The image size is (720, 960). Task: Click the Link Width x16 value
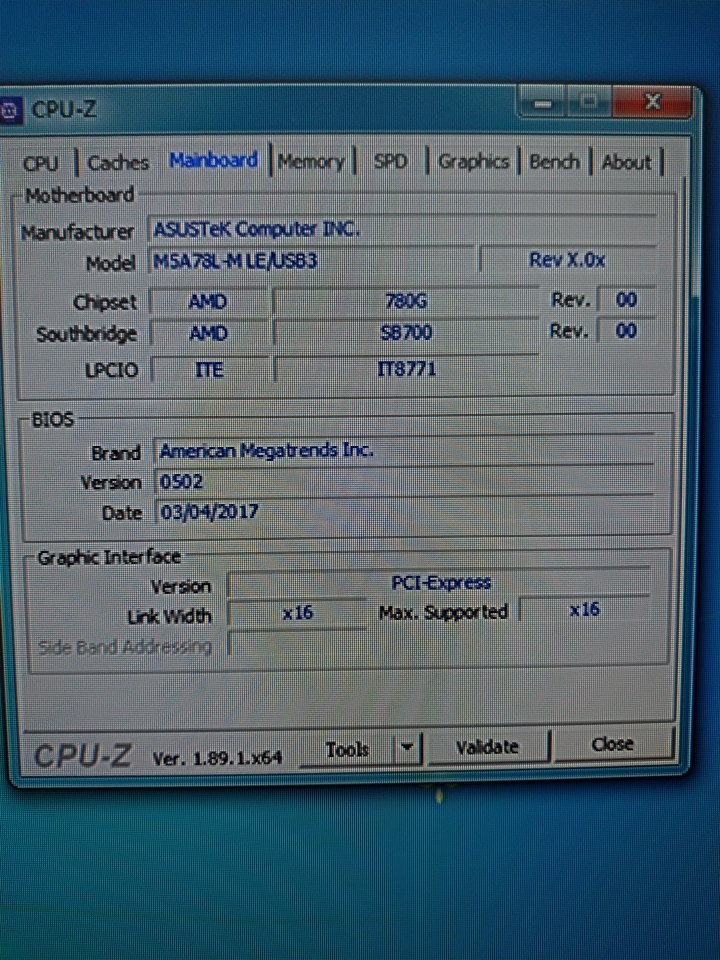(x=298, y=612)
